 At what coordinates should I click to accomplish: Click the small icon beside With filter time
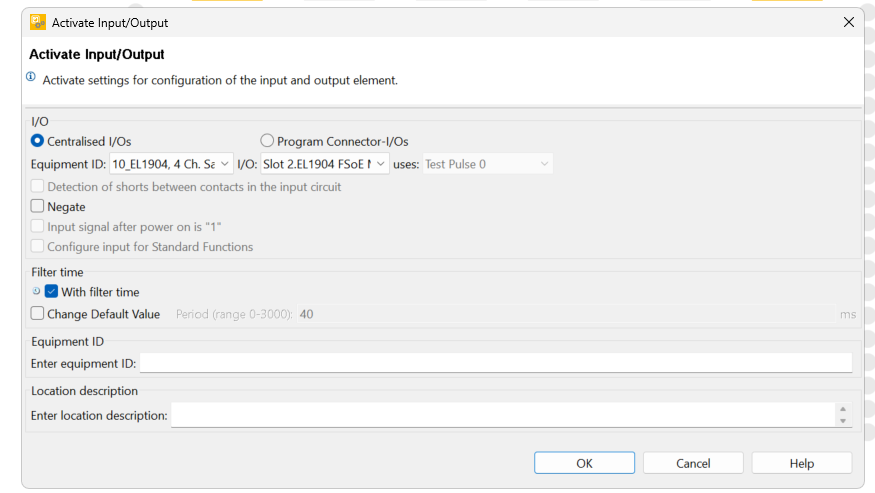(36, 291)
